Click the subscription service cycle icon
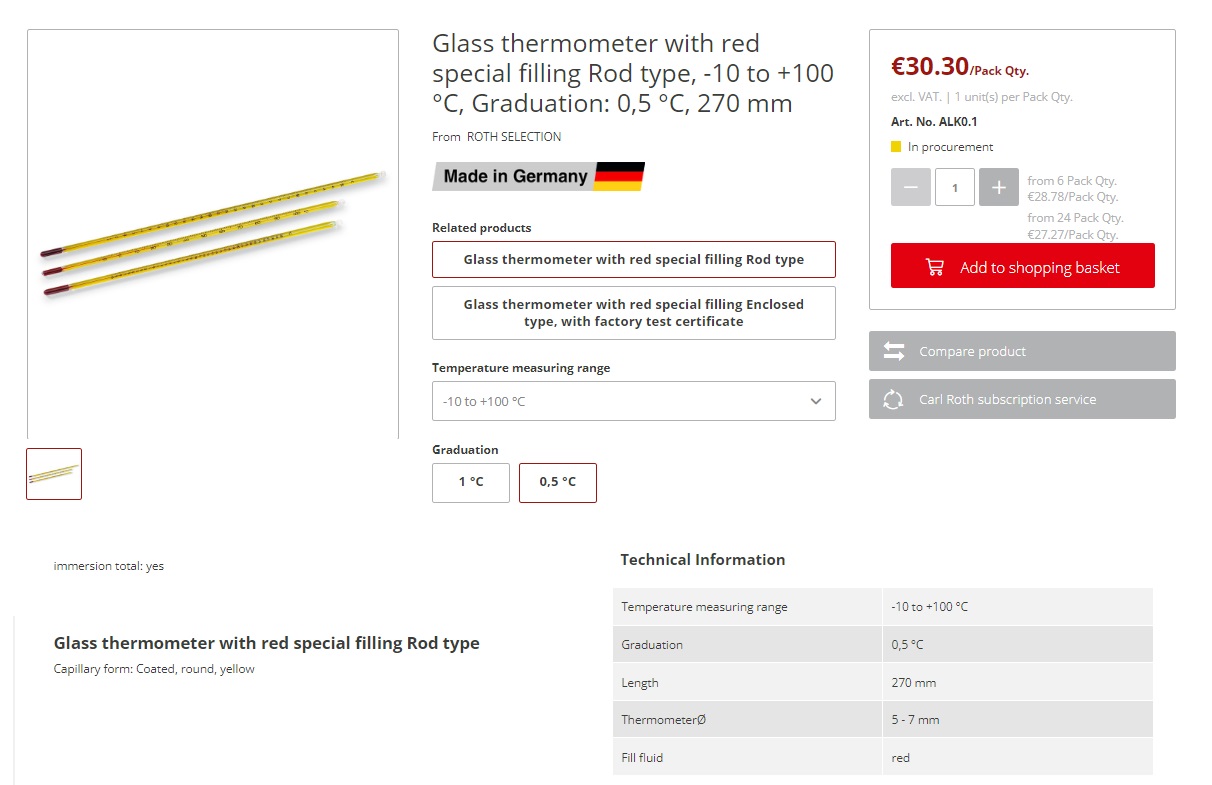1212x785 pixels. coord(894,399)
